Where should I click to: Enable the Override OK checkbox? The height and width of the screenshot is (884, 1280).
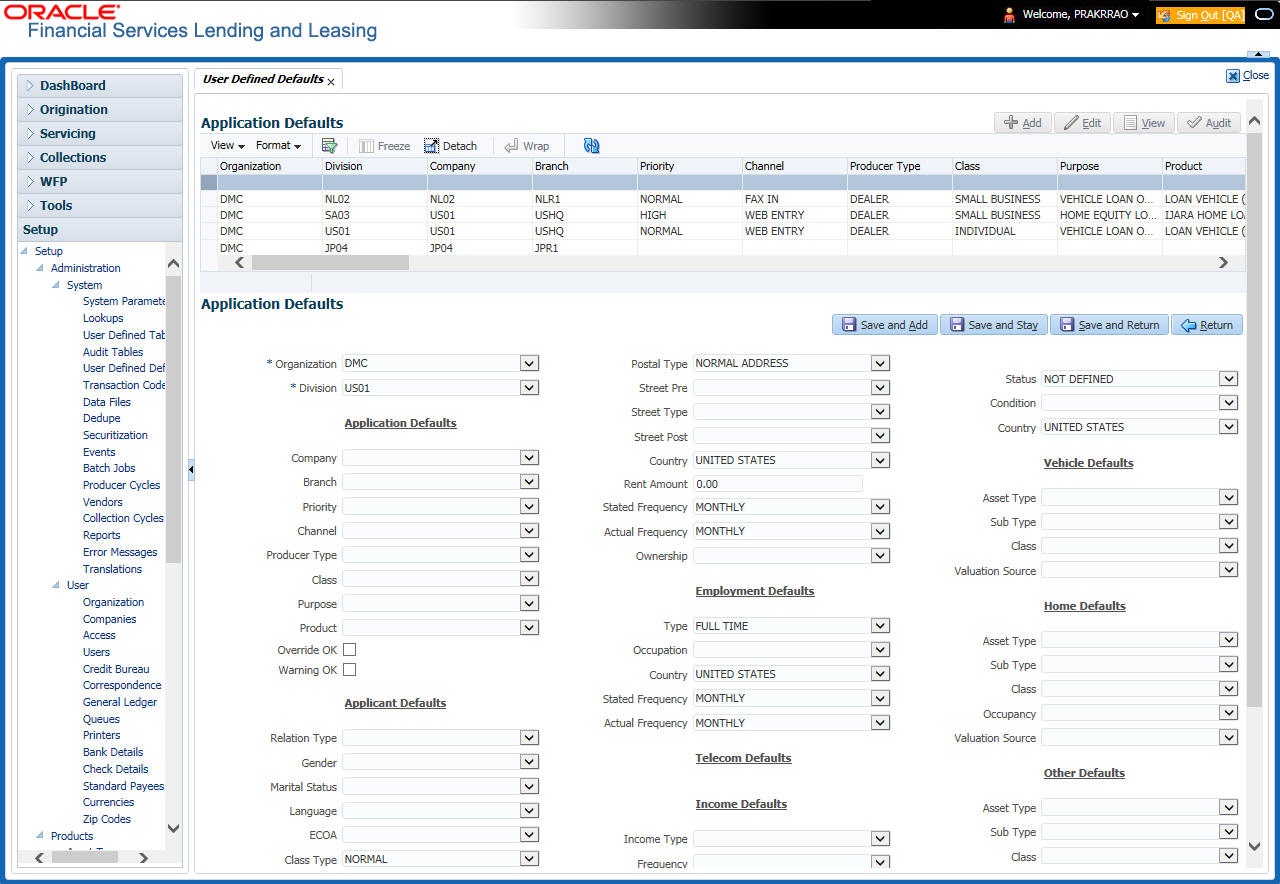(350, 650)
